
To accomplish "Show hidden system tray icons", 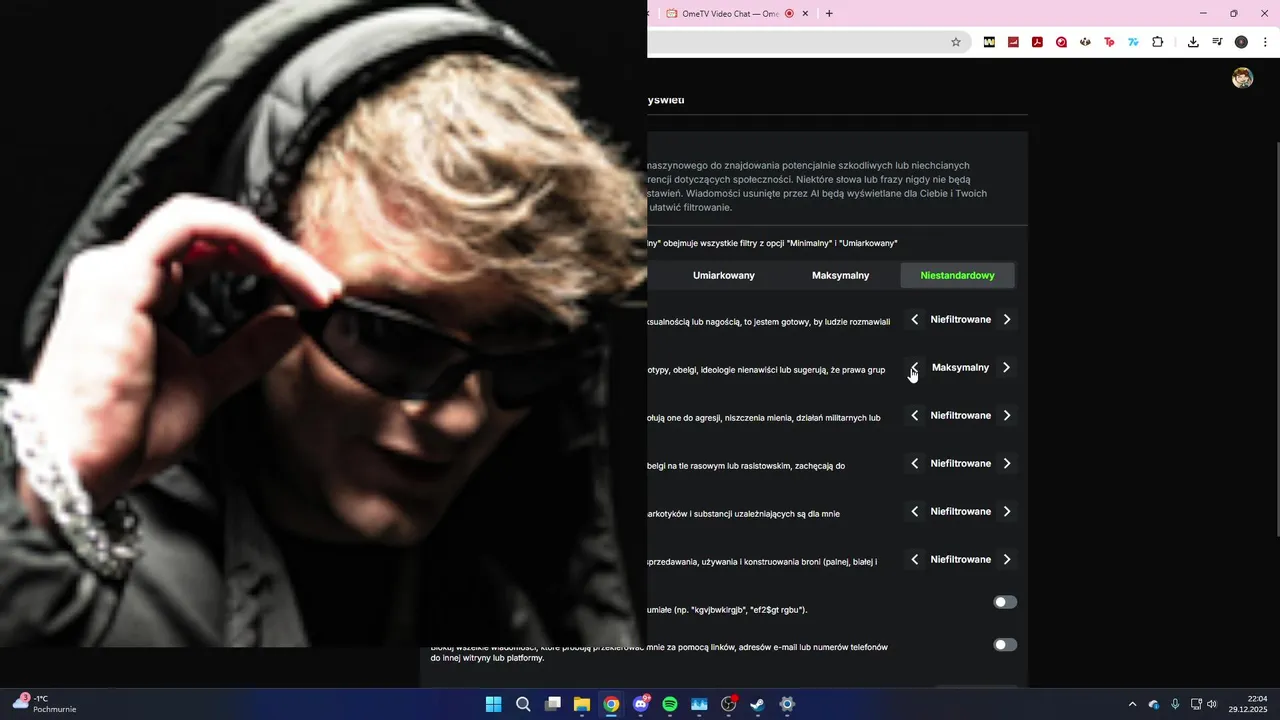I will coord(1132,704).
